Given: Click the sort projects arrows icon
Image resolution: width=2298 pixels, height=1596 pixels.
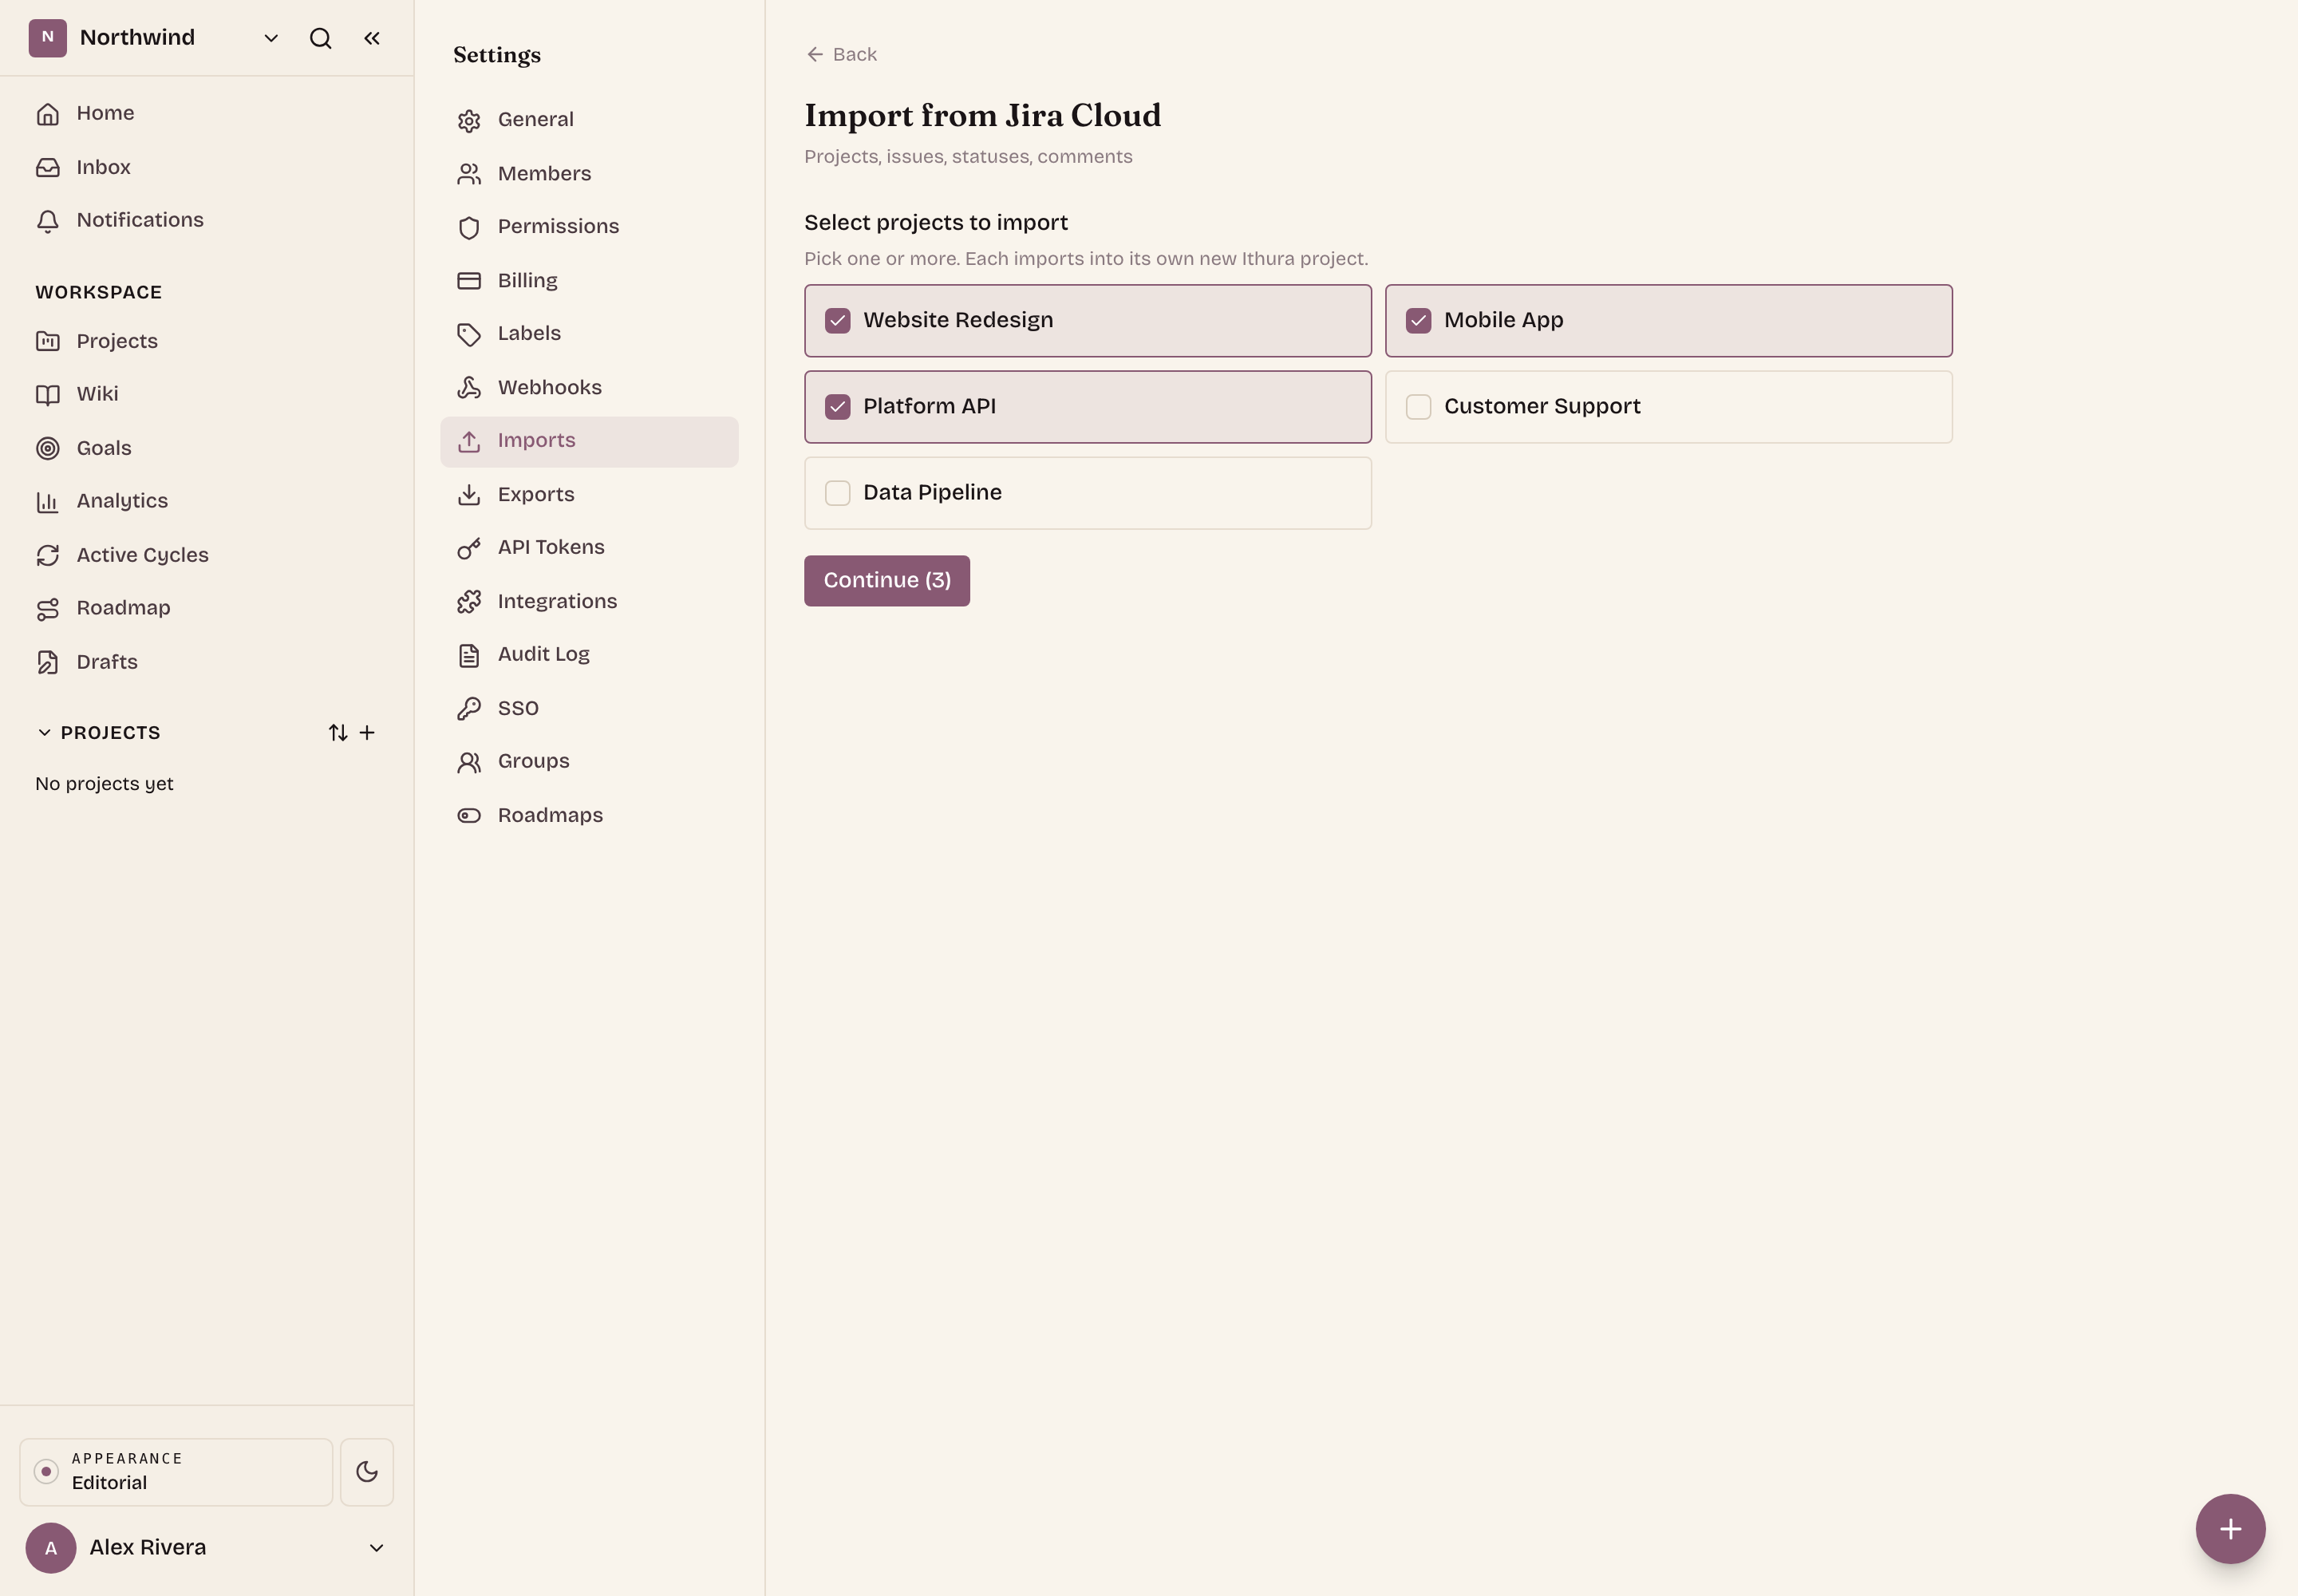Looking at the screenshot, I should tap(338, 733).
